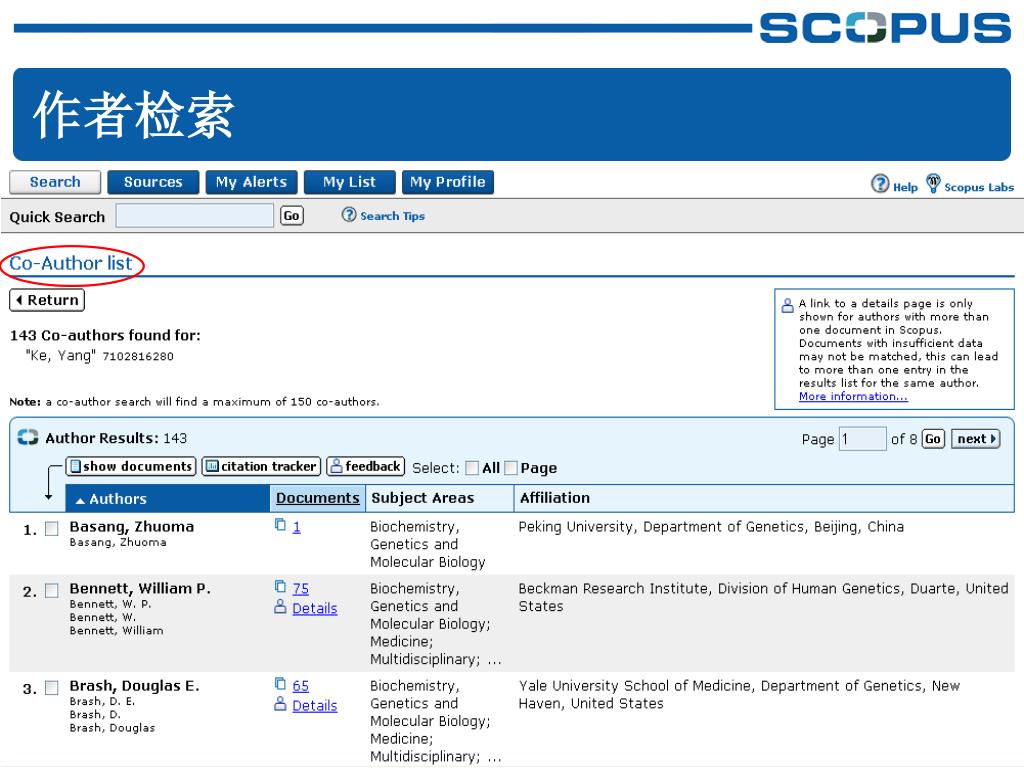This screenshot has height=768, width=1024.
Task: Click the Co-Author list heading
Action: point(71,263)
